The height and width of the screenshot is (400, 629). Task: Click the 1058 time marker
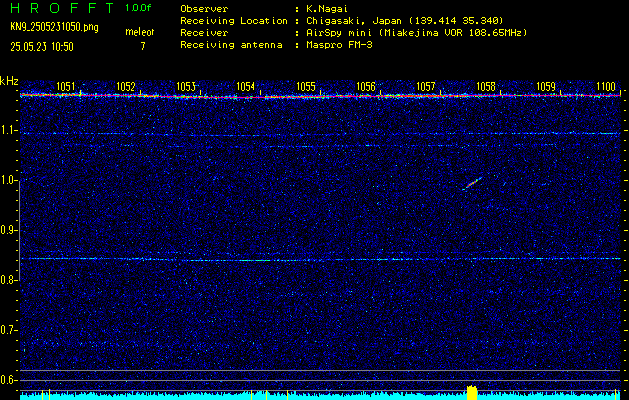(x=486, y=86)
